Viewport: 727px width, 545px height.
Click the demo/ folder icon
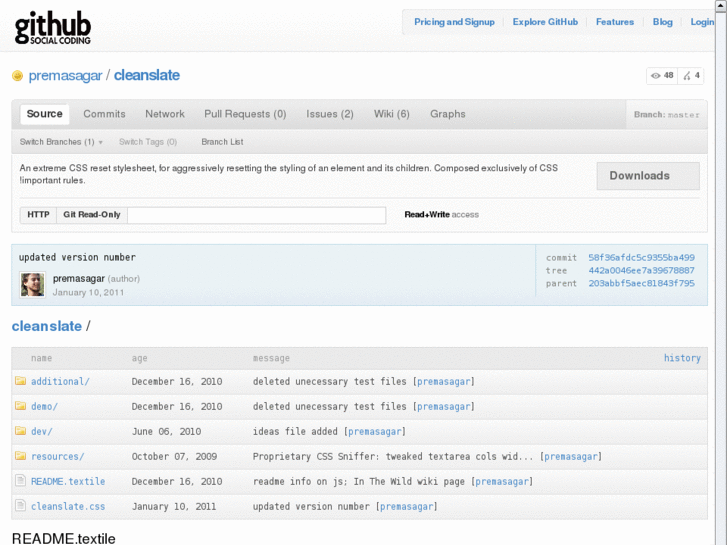(x=20, y=406)
